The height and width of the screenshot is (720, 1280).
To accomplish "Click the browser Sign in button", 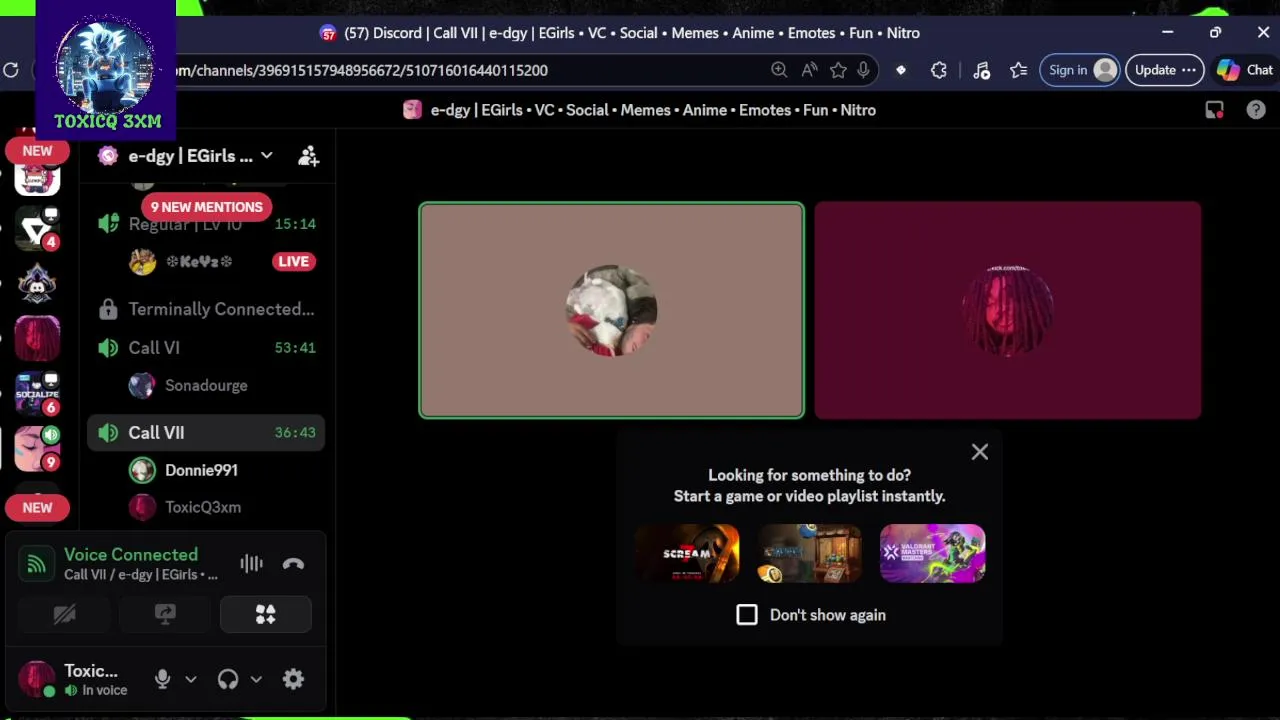I will (1081, 70).
